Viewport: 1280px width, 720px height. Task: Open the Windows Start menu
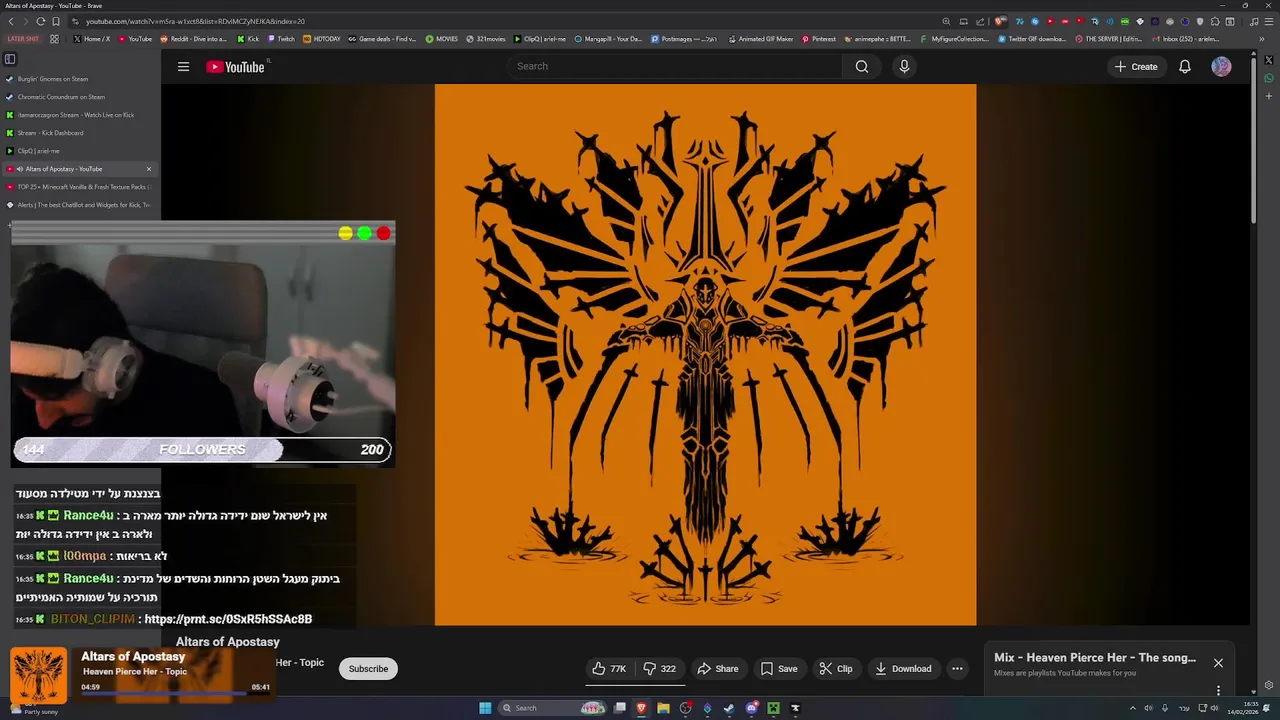click(485, 708)
